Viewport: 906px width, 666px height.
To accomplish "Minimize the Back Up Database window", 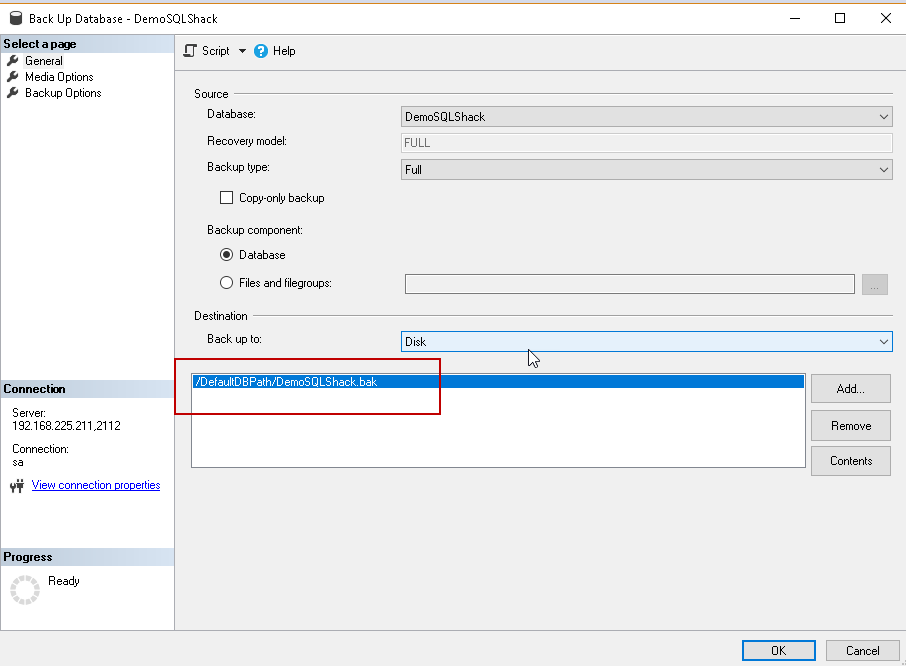I will [x=795, y=18].
